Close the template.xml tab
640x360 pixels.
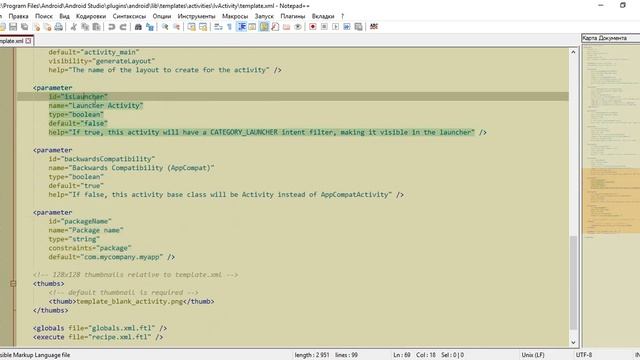pyautogui.click(x=28, y=41)
